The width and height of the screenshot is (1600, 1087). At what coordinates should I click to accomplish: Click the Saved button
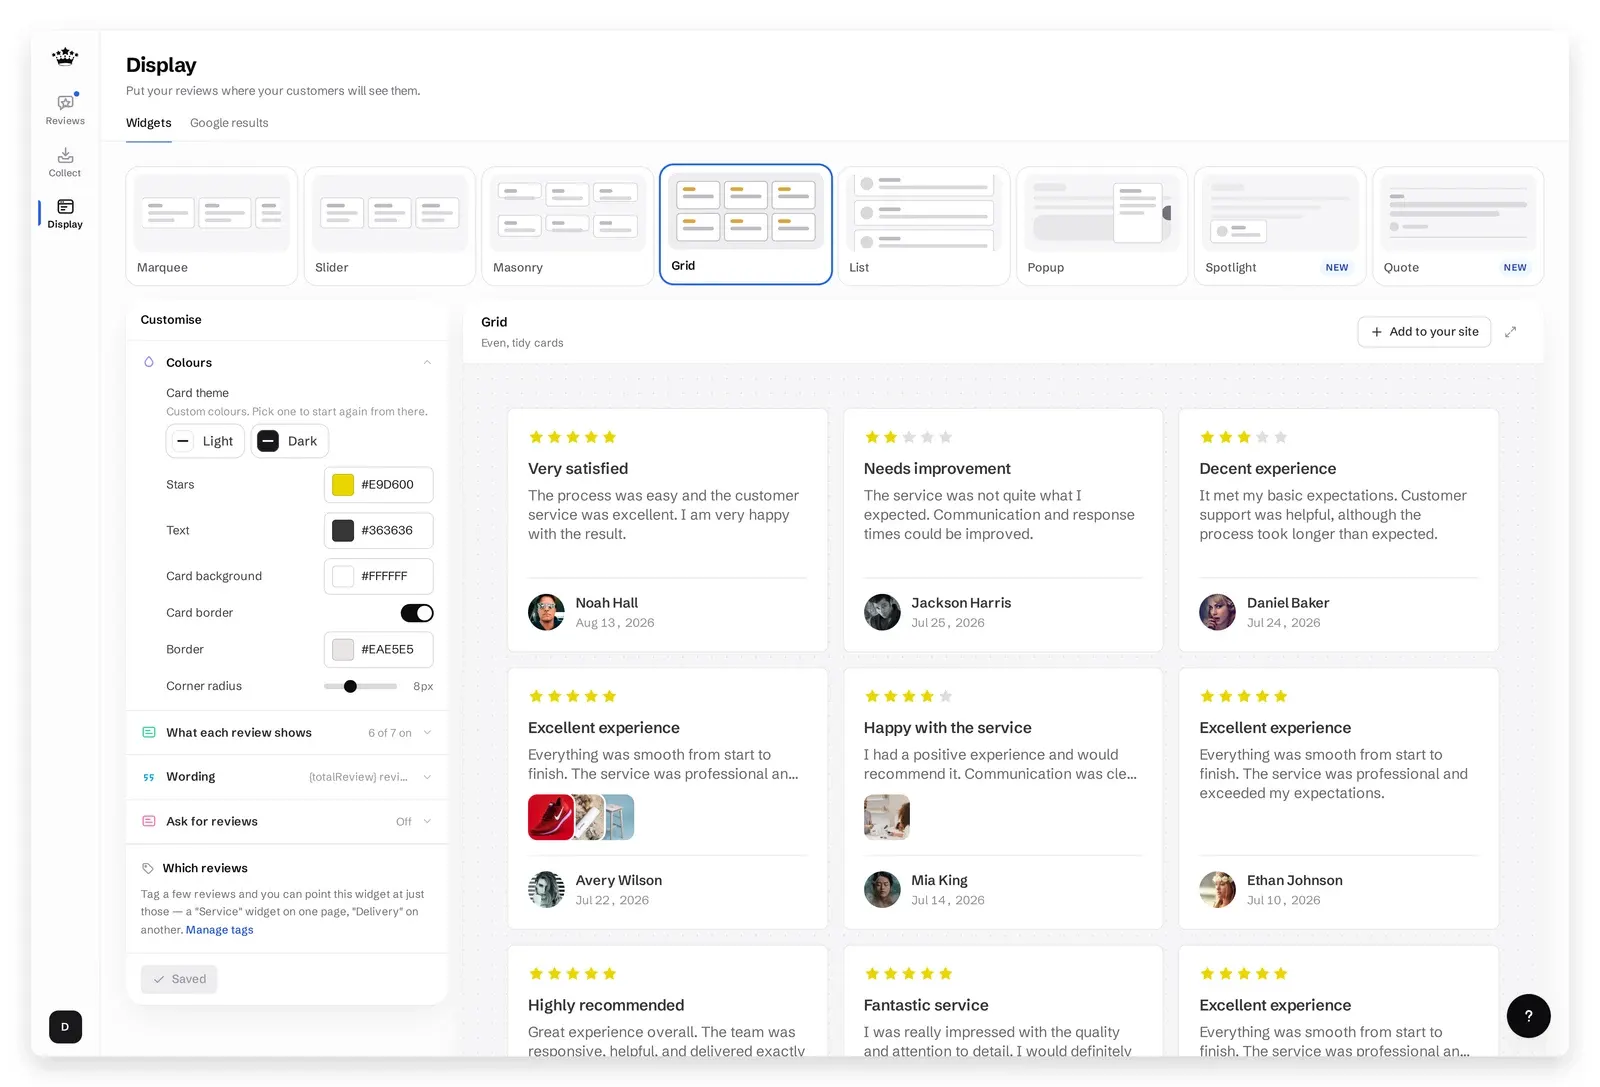pyautogui.click(x=179, y=979)
